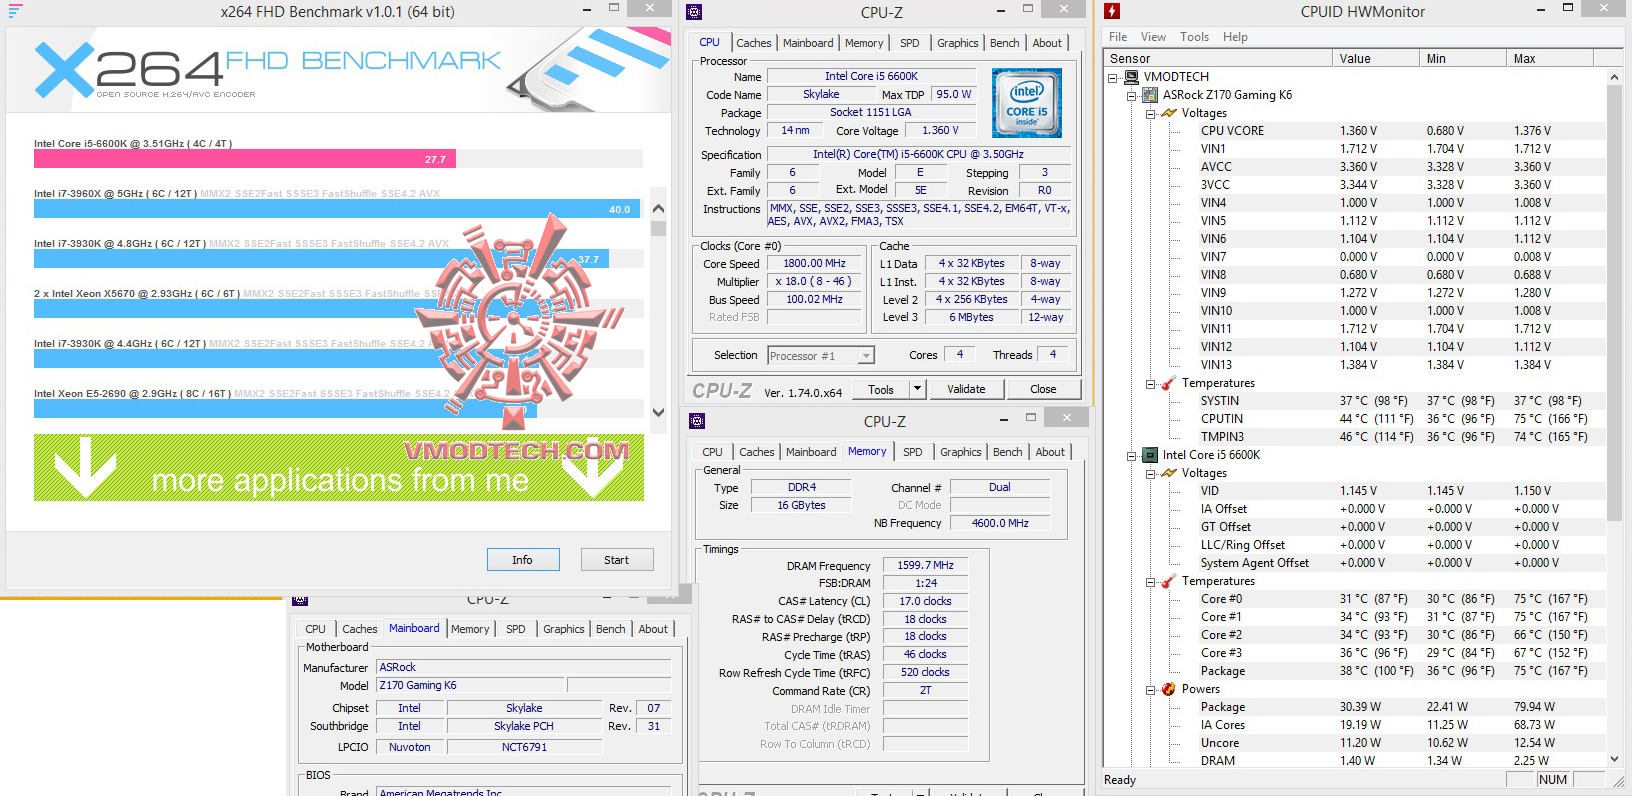
Task: Click the Value column header in HWMonitor
Action: point(1377,59)
